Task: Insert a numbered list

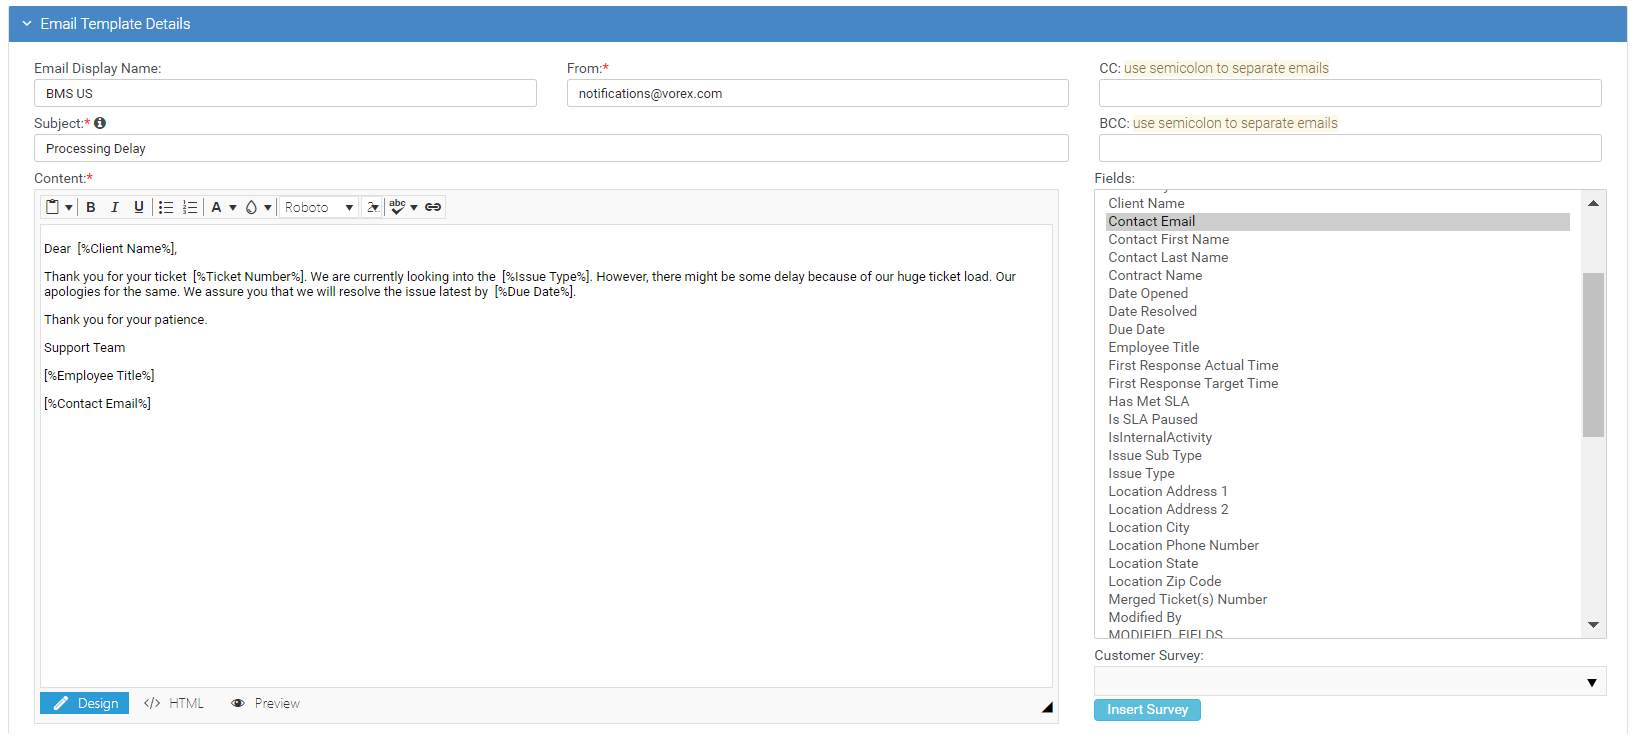Action: [x=190, y=207]
